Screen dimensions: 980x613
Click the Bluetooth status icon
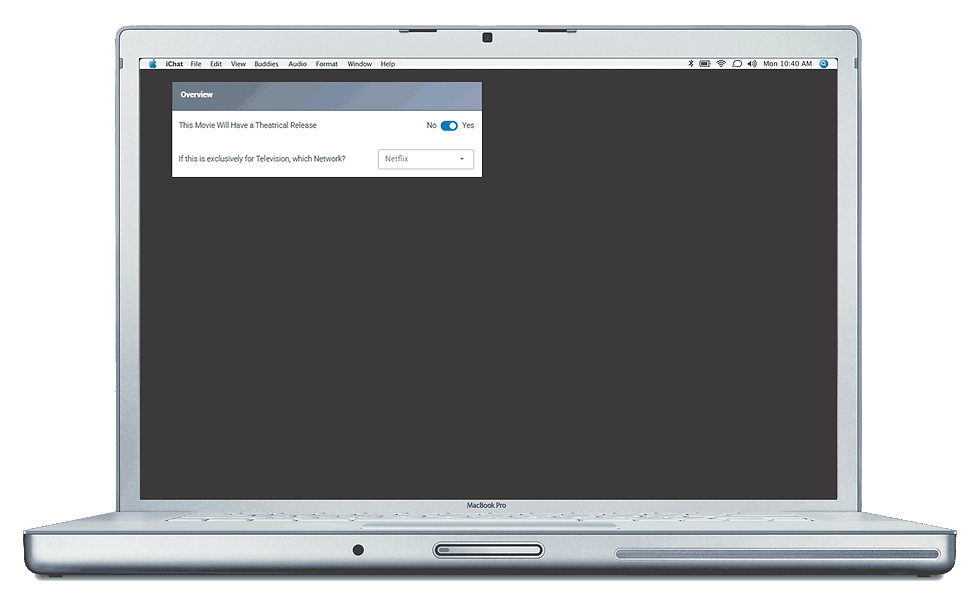[691, 64]
